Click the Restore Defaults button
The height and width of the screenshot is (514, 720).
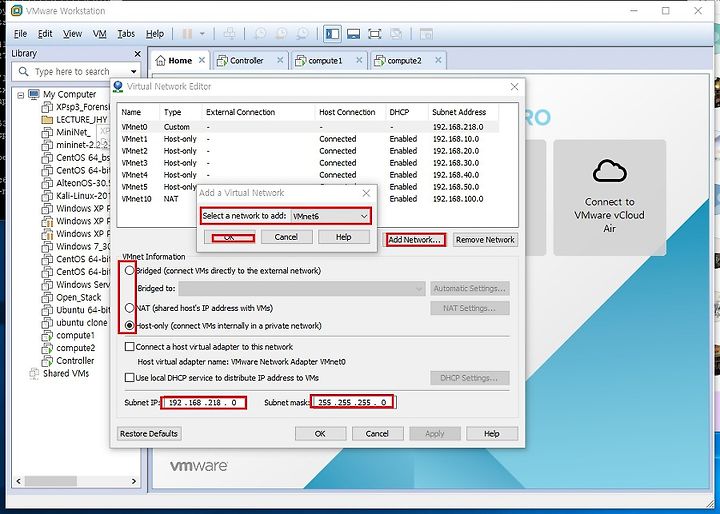click(149, 434)
